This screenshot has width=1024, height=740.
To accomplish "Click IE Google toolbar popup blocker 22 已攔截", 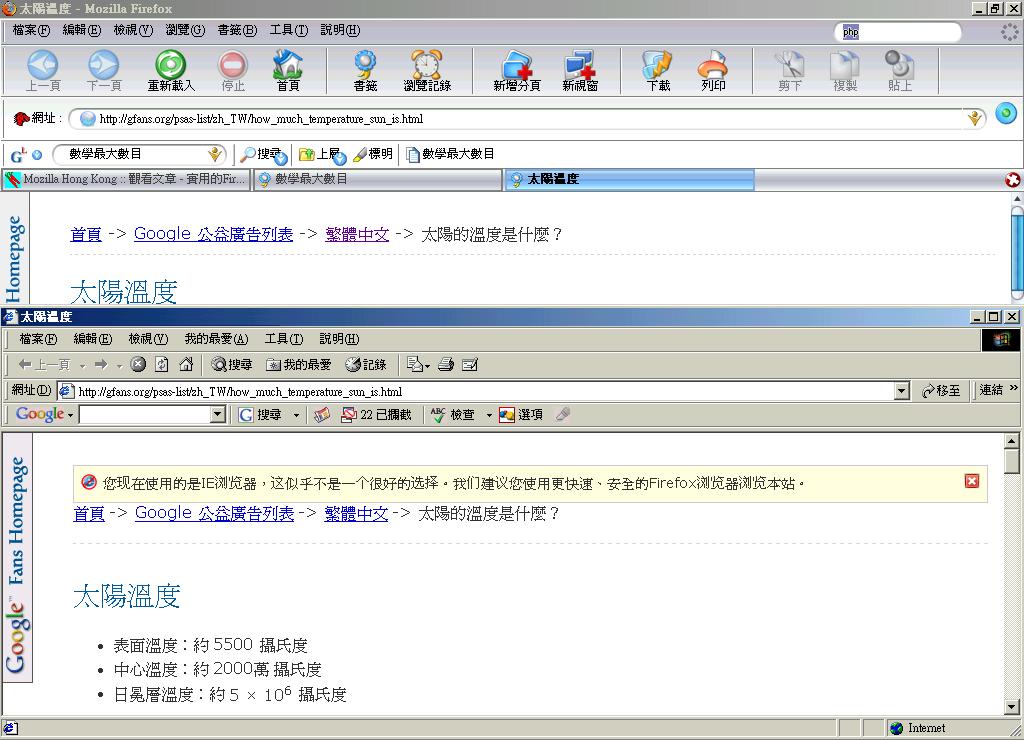I will (x=377, y=415).
